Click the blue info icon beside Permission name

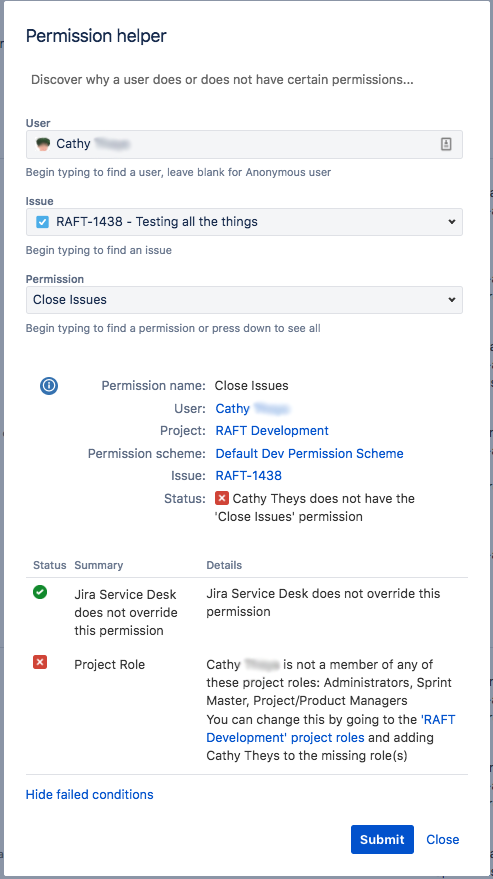click(49, 386)
